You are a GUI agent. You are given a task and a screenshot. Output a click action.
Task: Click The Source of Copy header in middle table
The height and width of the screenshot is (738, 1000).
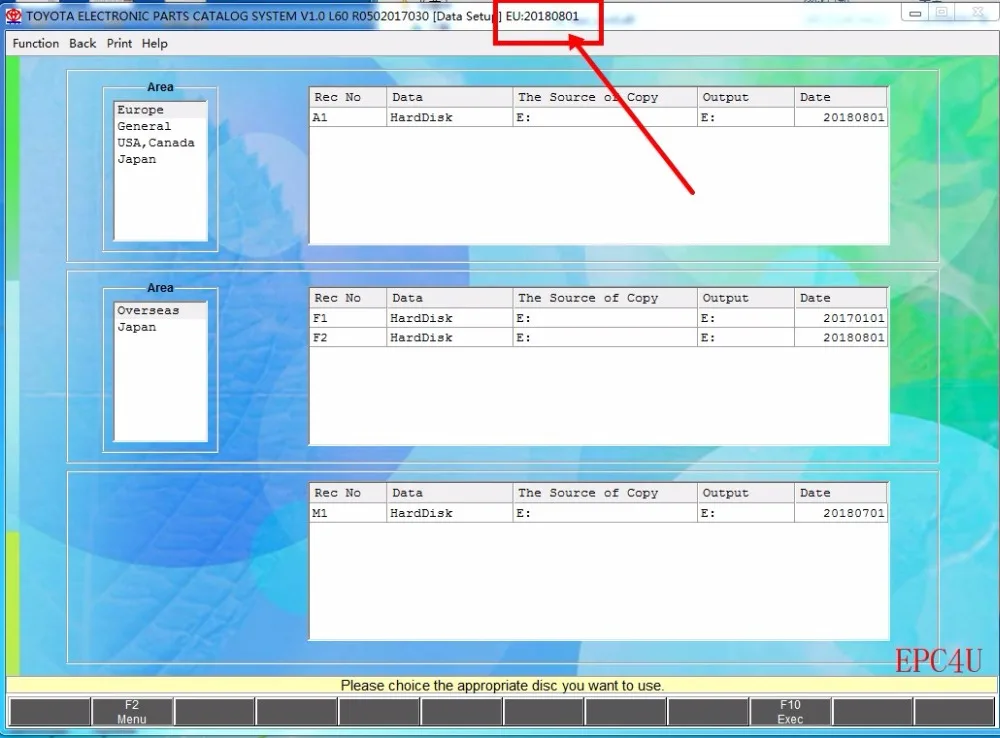point(605,298)
